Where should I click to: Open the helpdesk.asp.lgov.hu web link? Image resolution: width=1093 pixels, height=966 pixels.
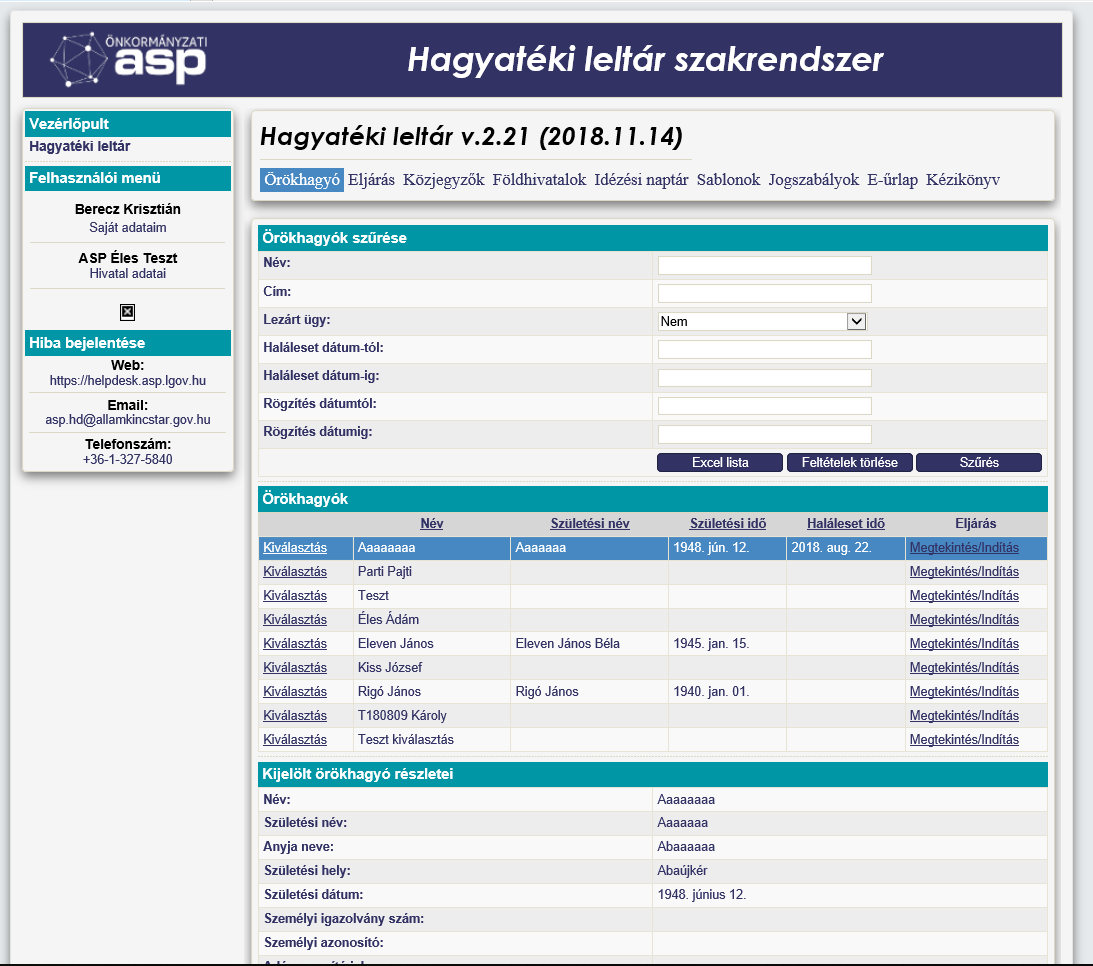[128, 381]
